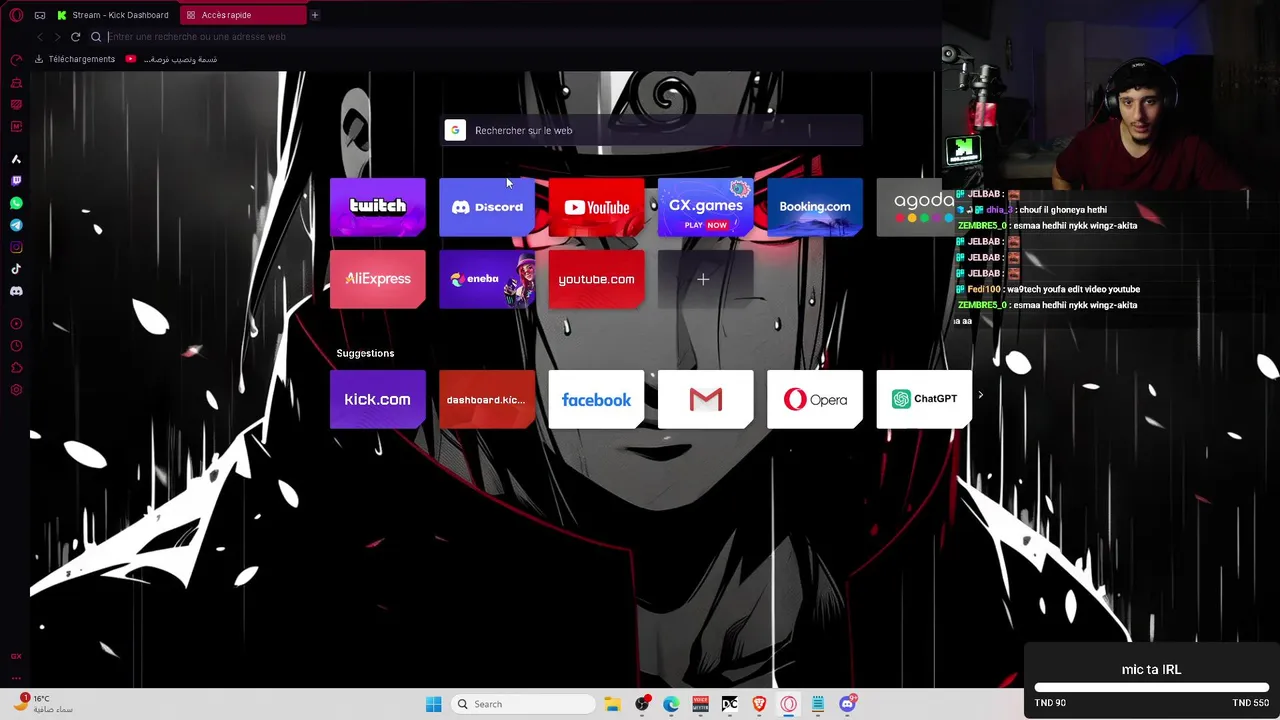Viewport: 1280px width, 720px height.
Task: Open WhatsApp in the browser sidebar
Action: click(16, 203)
